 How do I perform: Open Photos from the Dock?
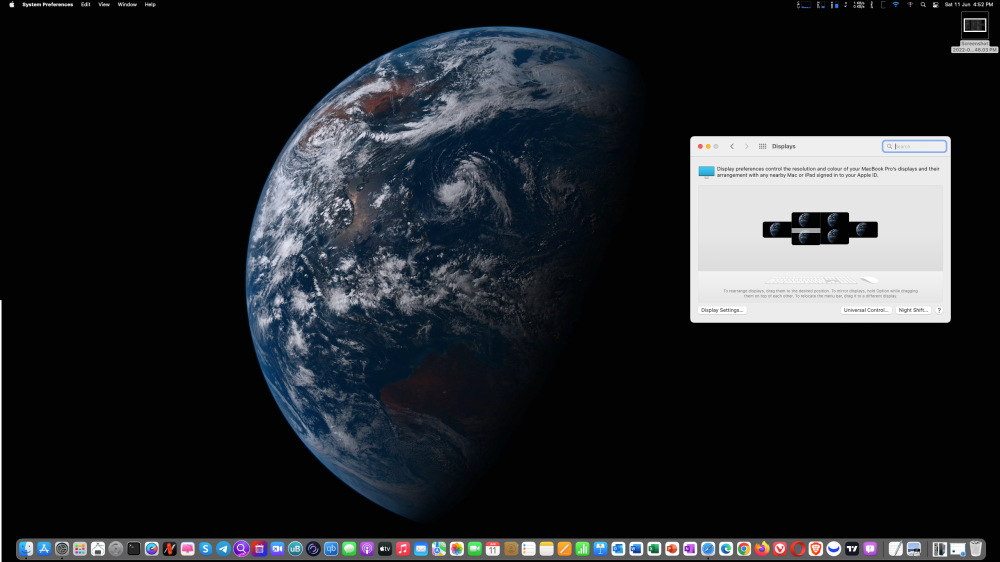(457, 549)
